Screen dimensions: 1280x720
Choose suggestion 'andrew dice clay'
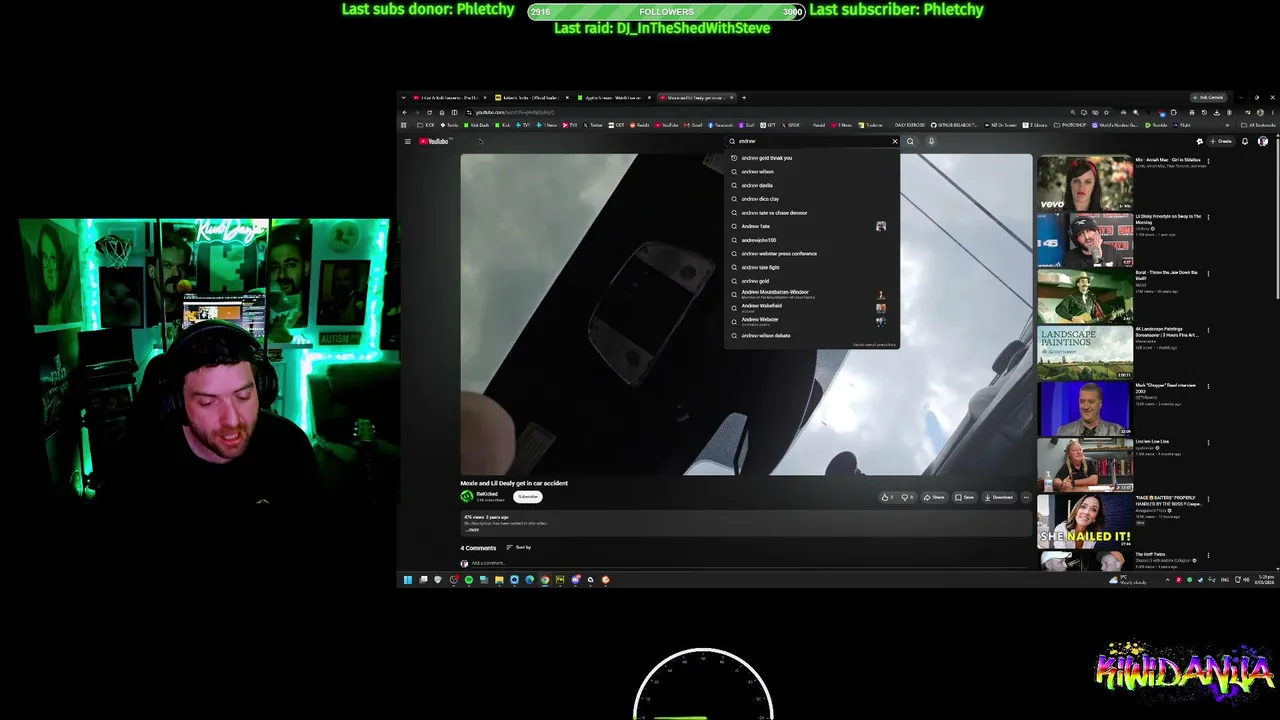[811, 199]
